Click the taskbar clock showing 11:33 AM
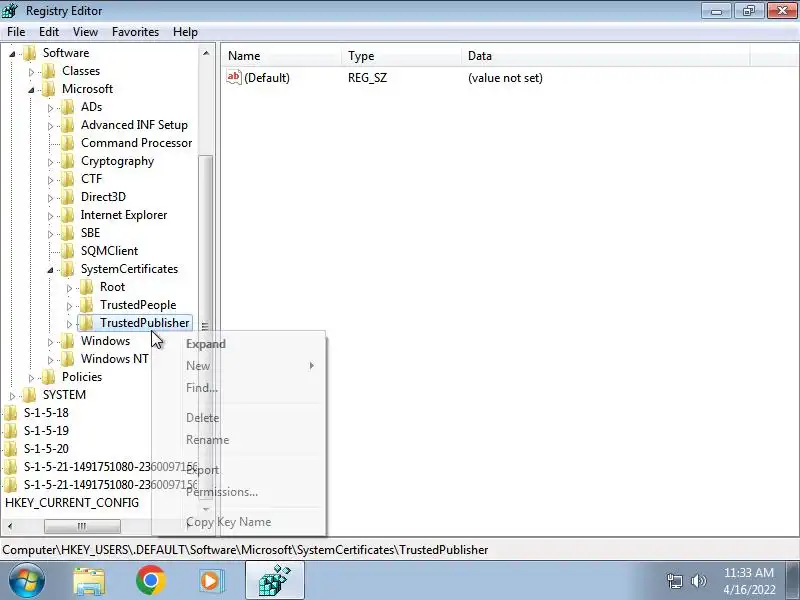 point(749,581)
